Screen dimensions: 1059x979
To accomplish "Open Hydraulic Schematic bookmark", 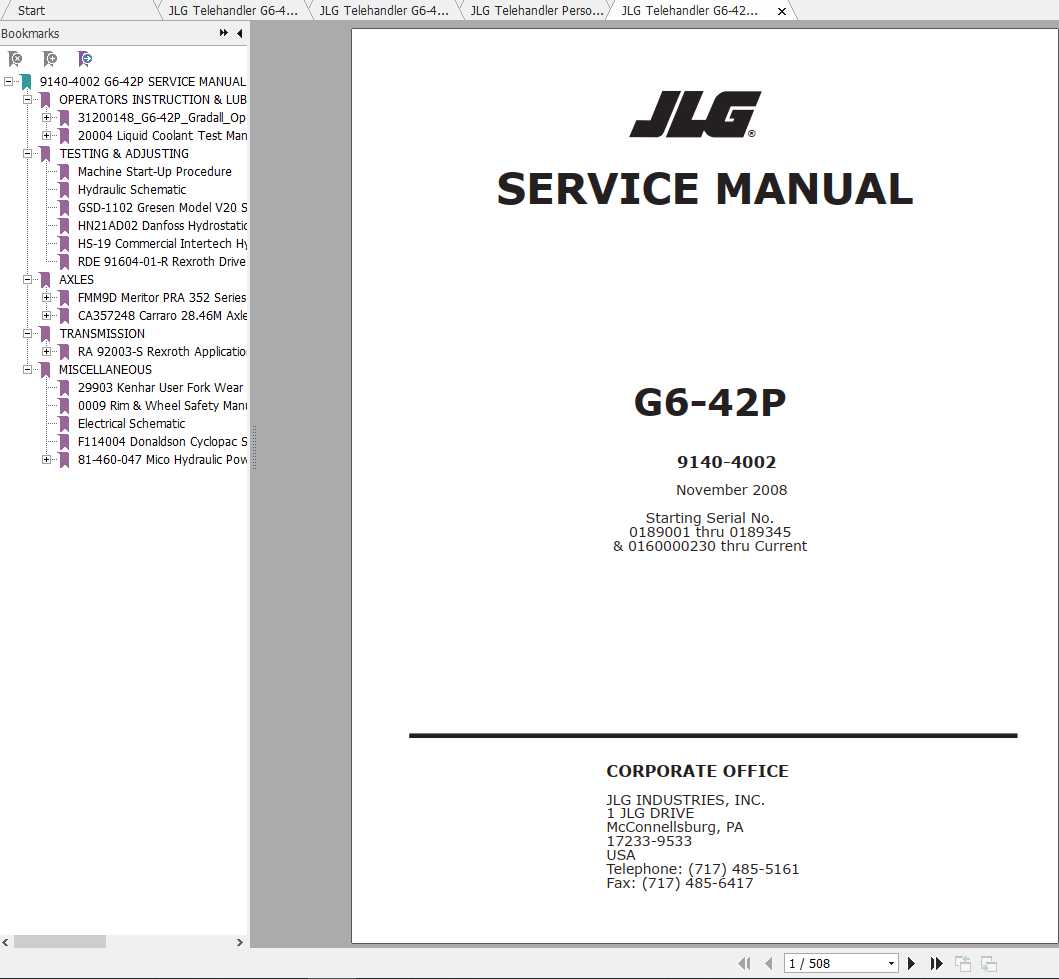I will pyautogui.click(x=132, y=190).
